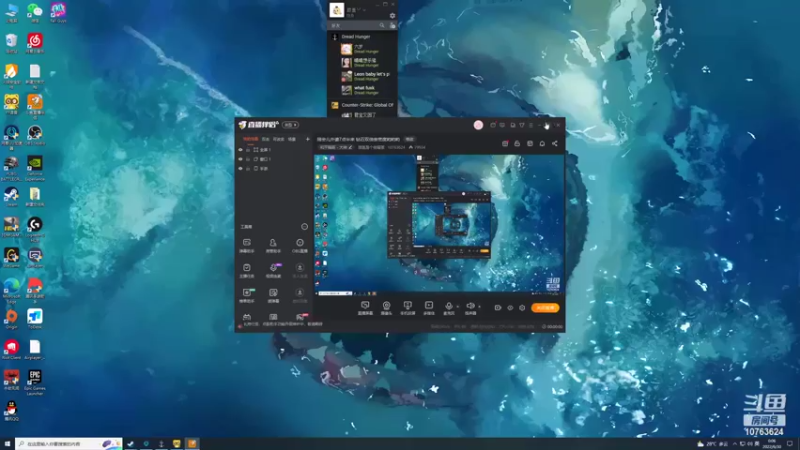Toggle lock on first source row
Image resolution: width=800 pixels, height=450 pixels.
(248, 150)
